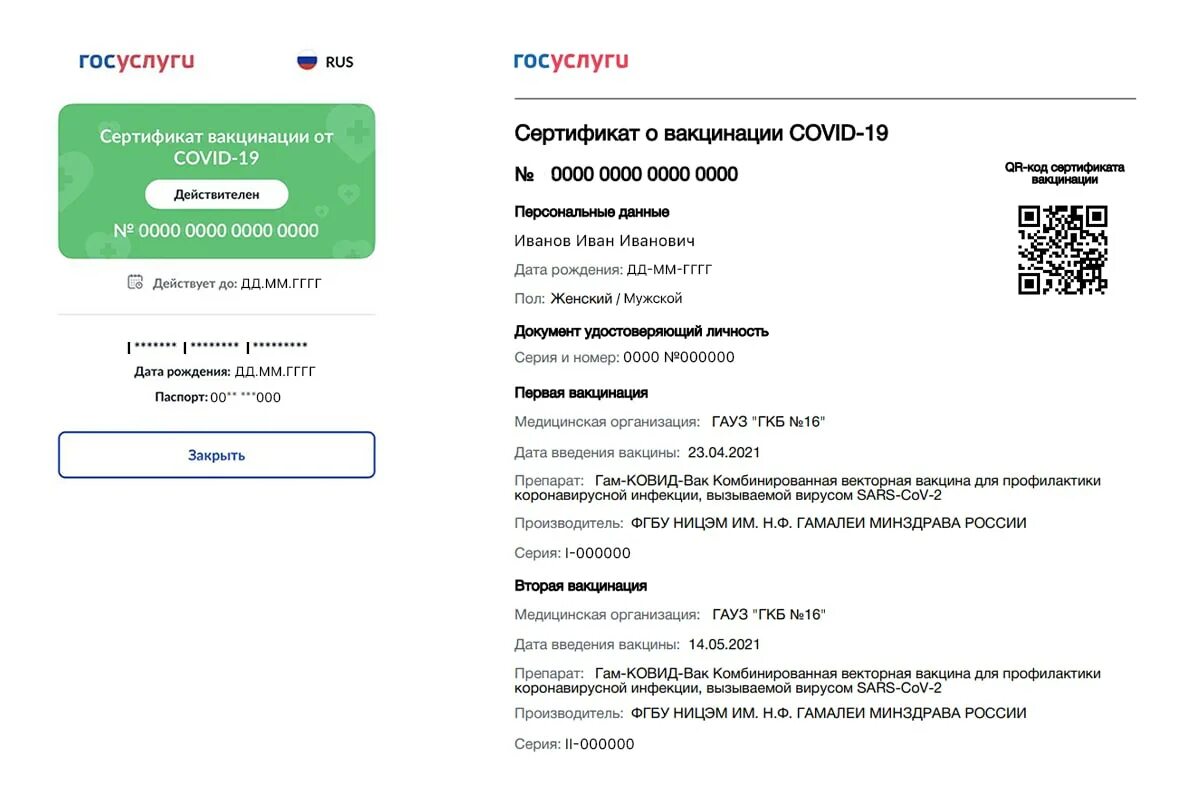Image resolution: width=1200 pixels, height=800 pixels.
Task: Click the left Госуслуги logo
Action: pos(137,61)
